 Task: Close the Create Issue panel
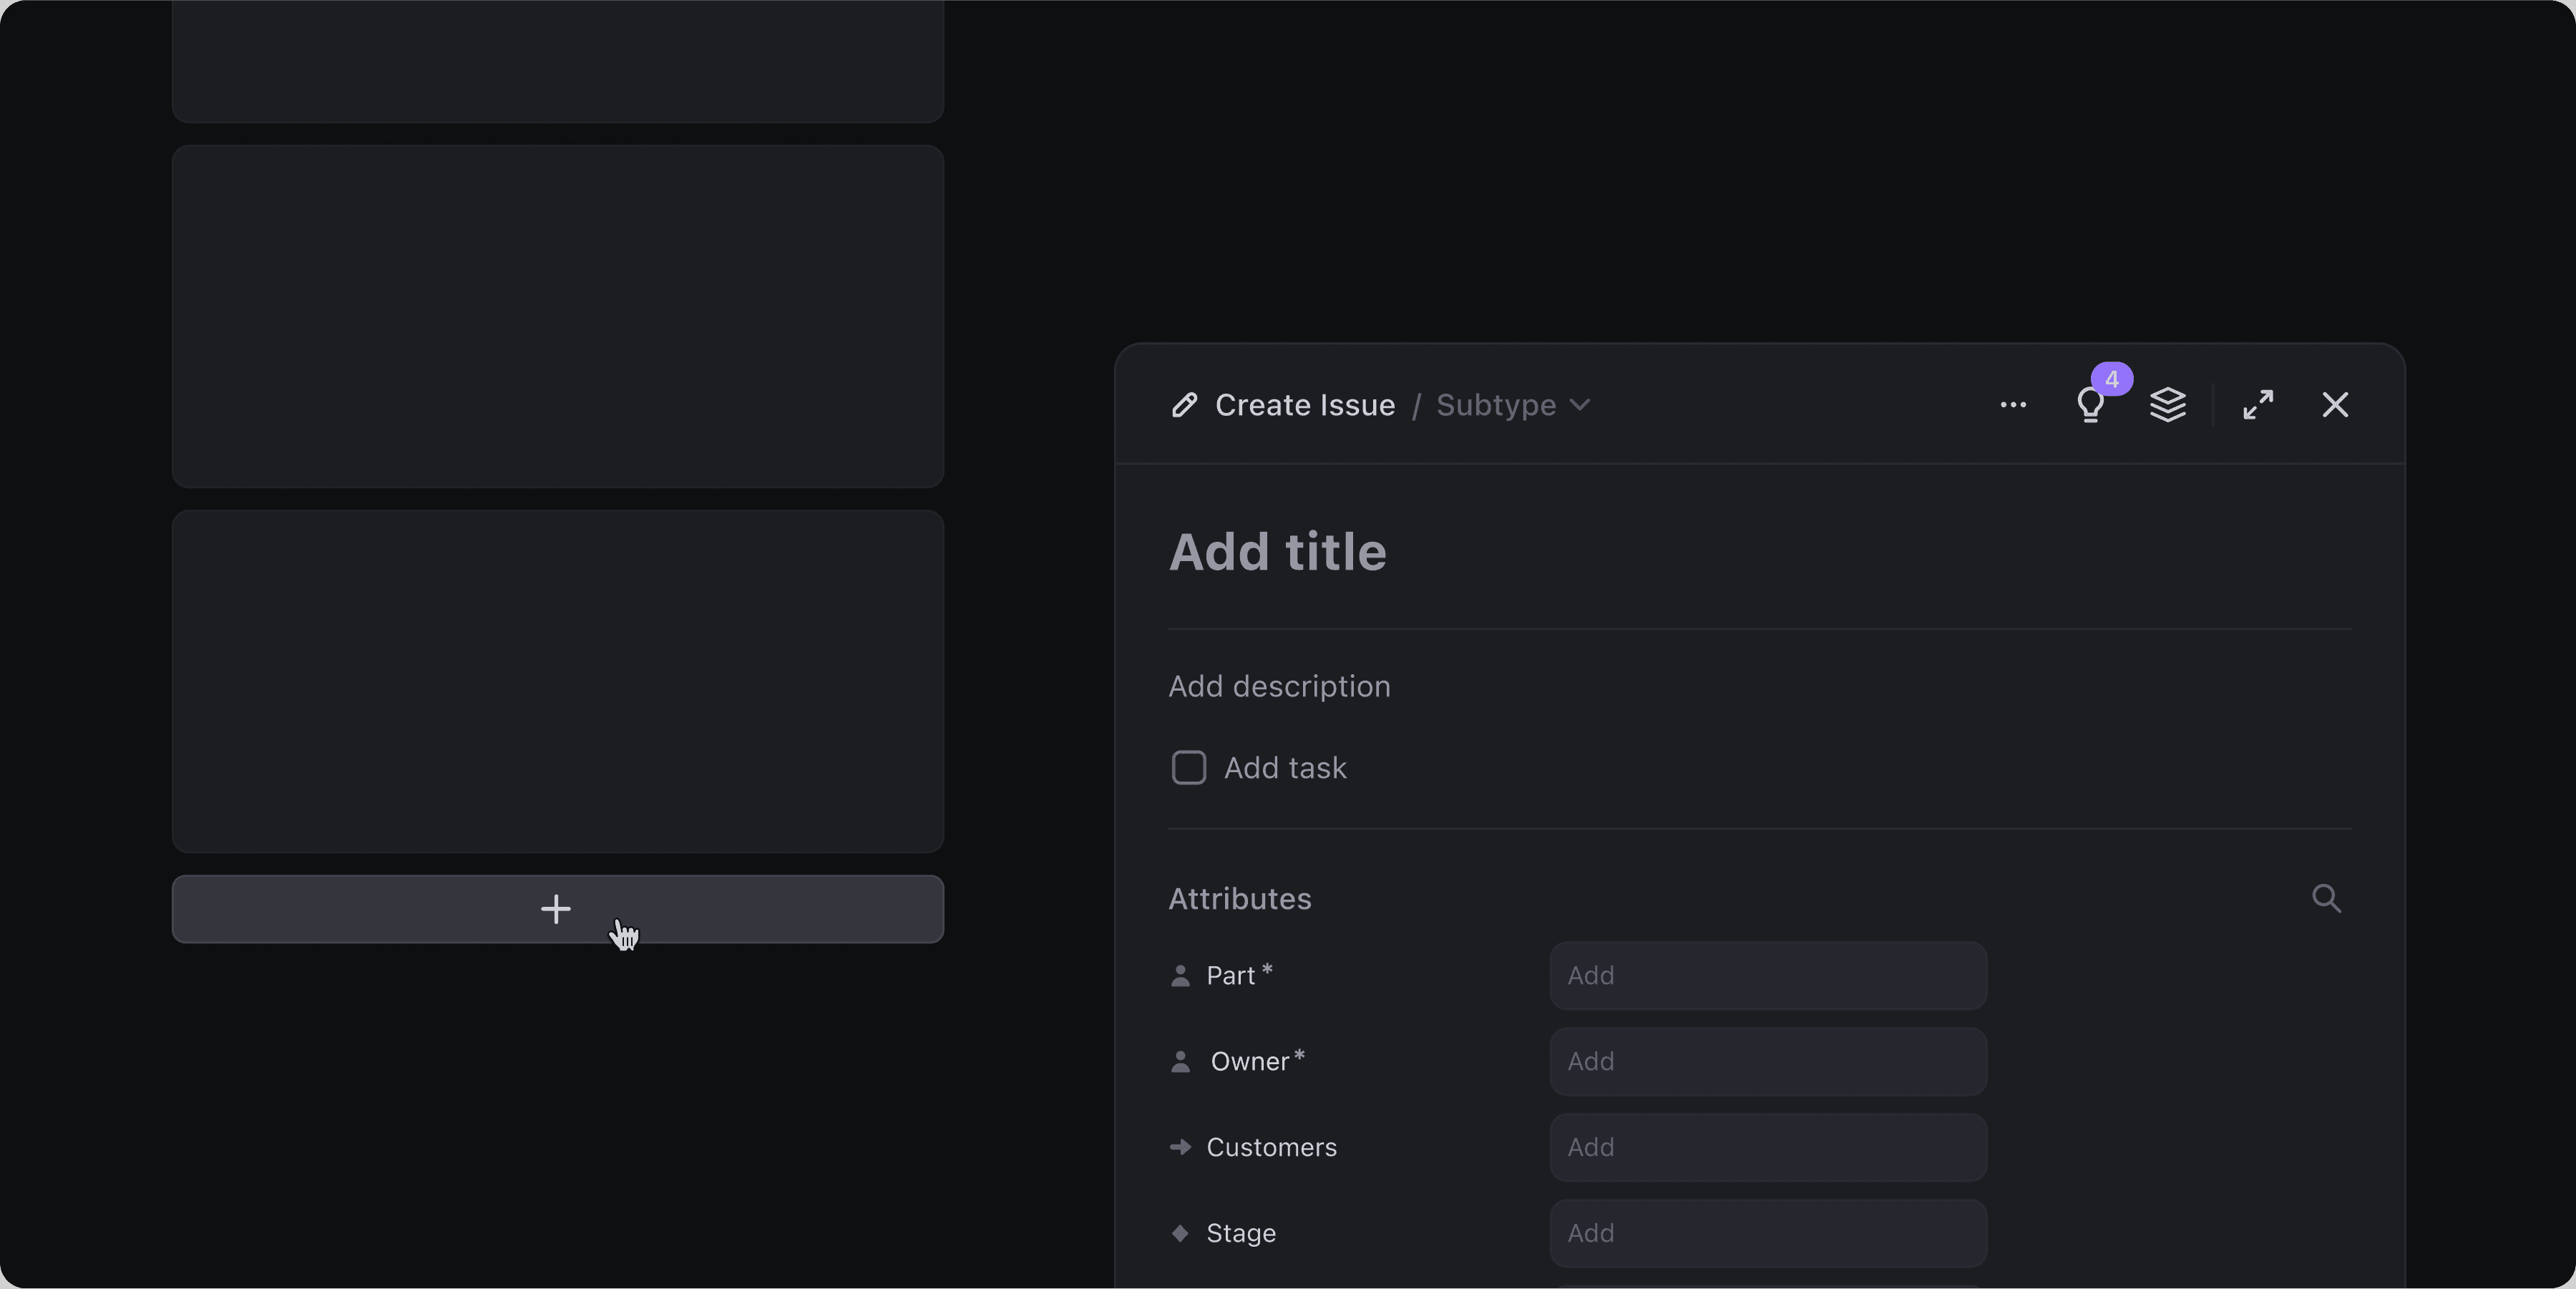click(x=2335, y=405)
